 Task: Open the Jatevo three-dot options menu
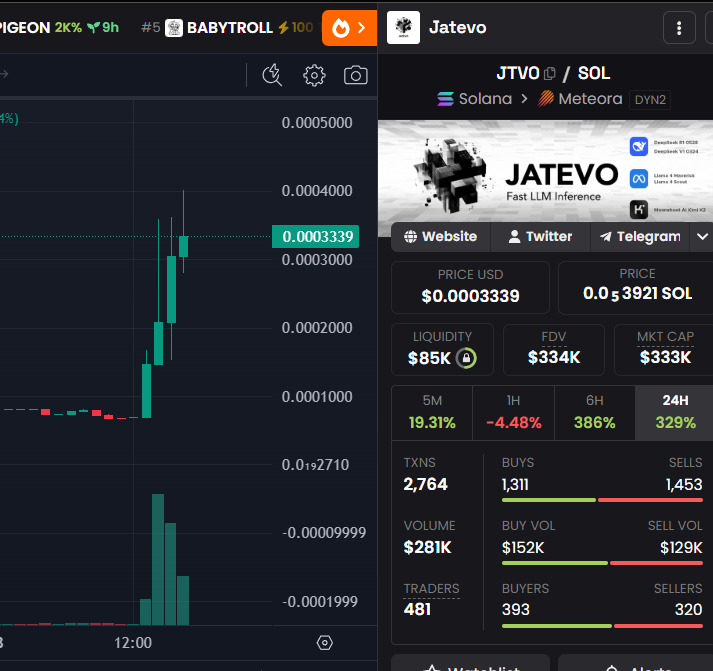pyautogui.click(x=679, y=28)
